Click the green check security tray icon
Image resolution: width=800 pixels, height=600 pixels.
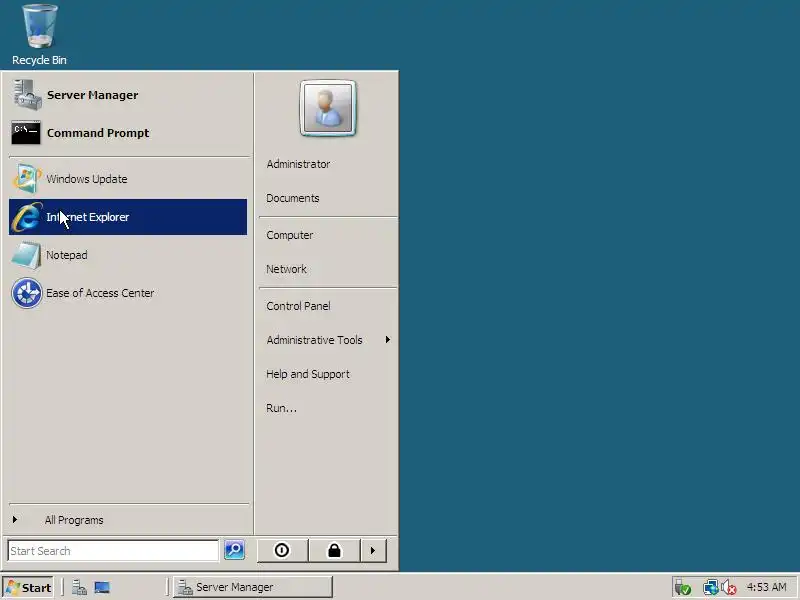coord(683,588)
